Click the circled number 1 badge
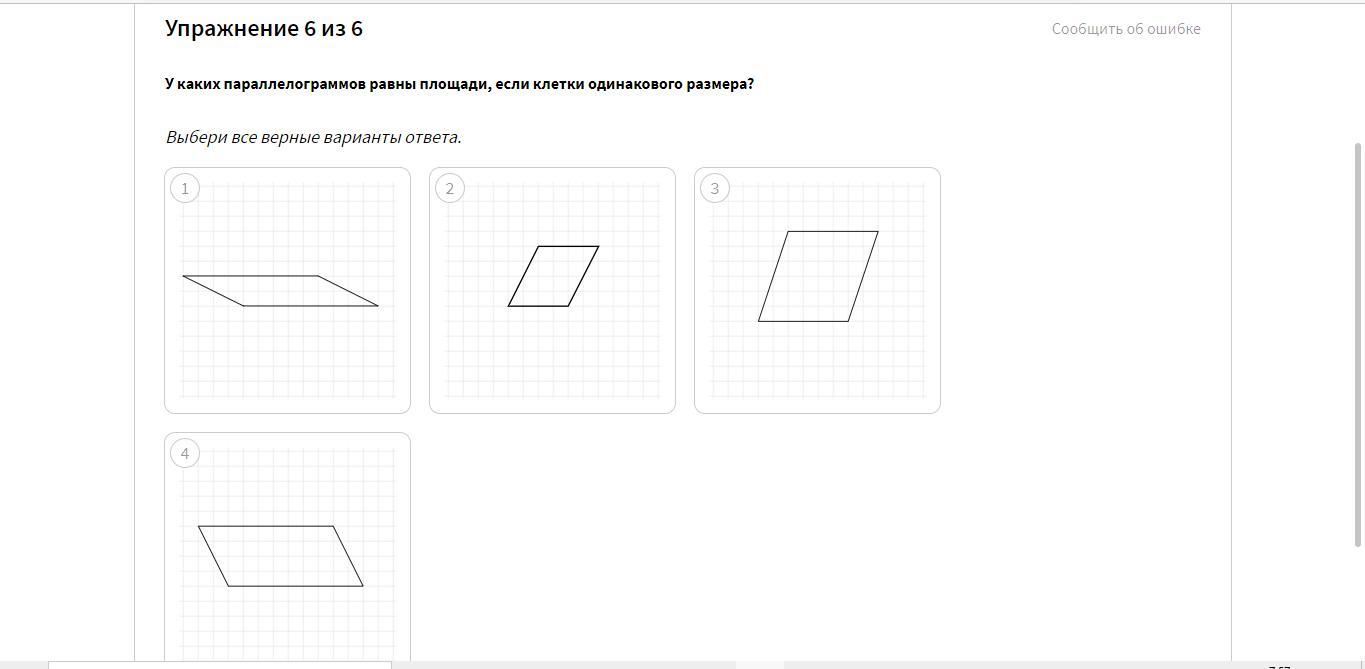Viewport: 1365px width, 669px height. tap(185, 189)
